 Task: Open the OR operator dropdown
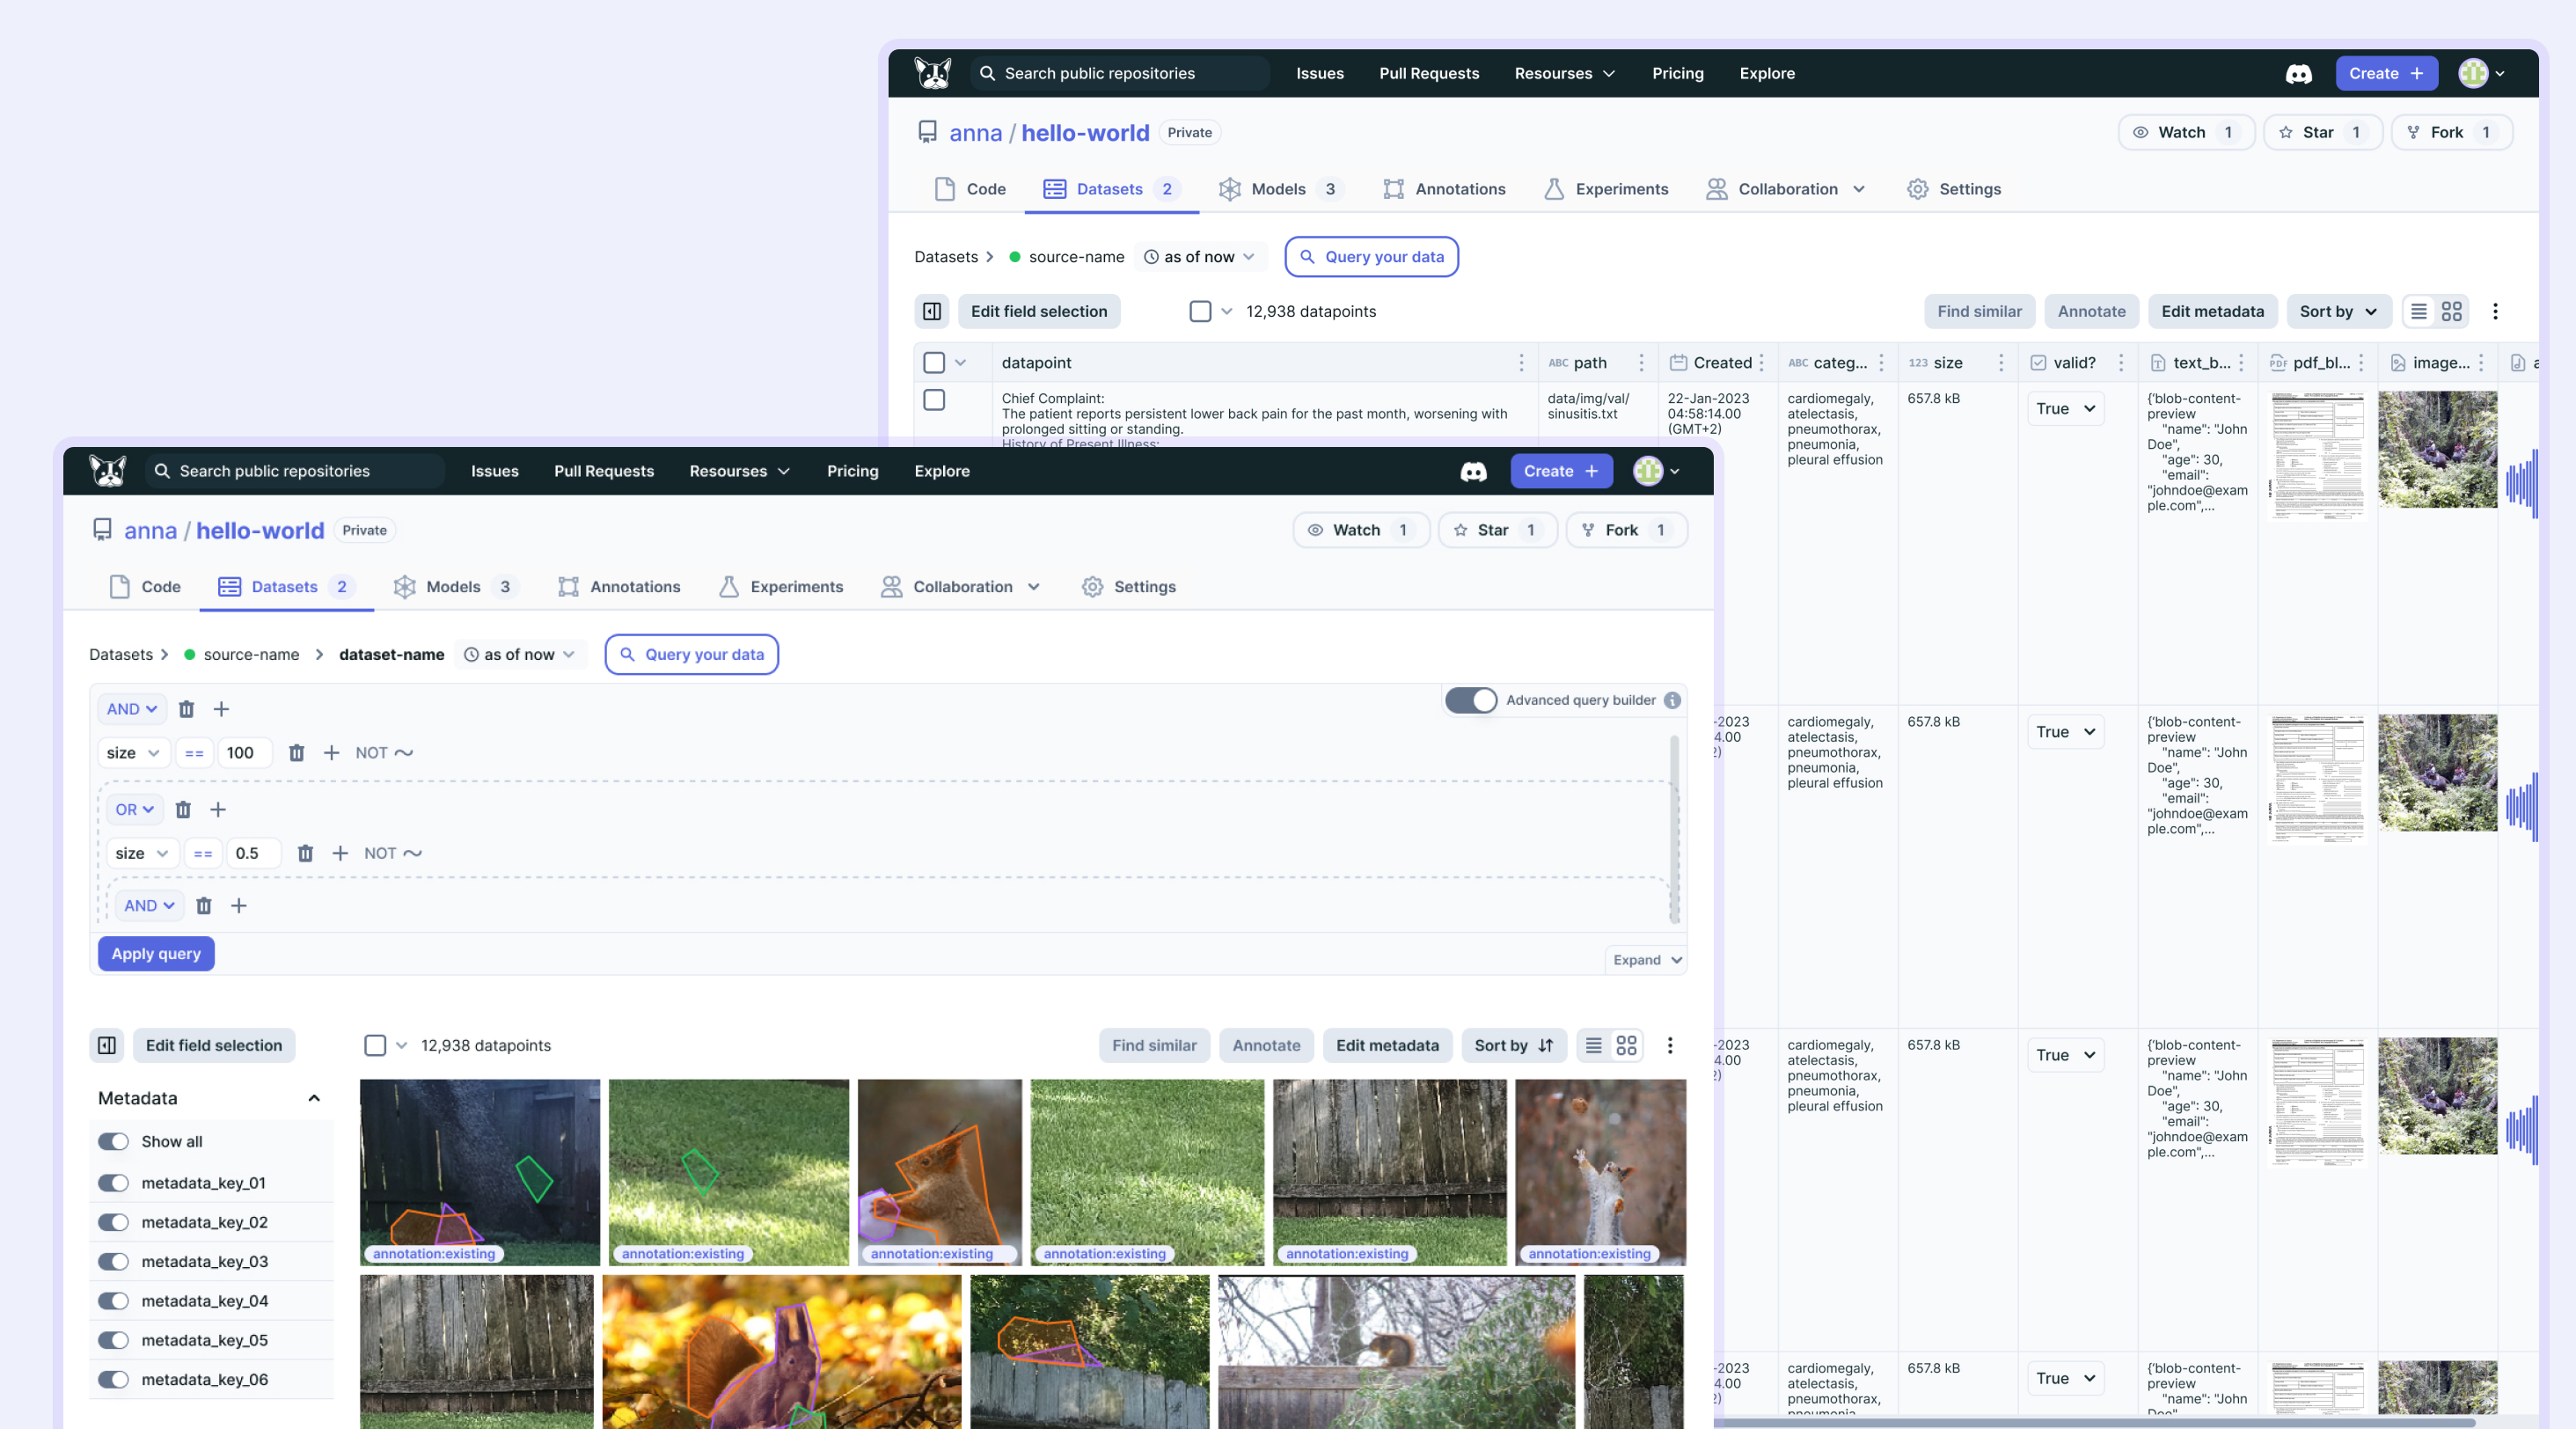pos(134,809)
